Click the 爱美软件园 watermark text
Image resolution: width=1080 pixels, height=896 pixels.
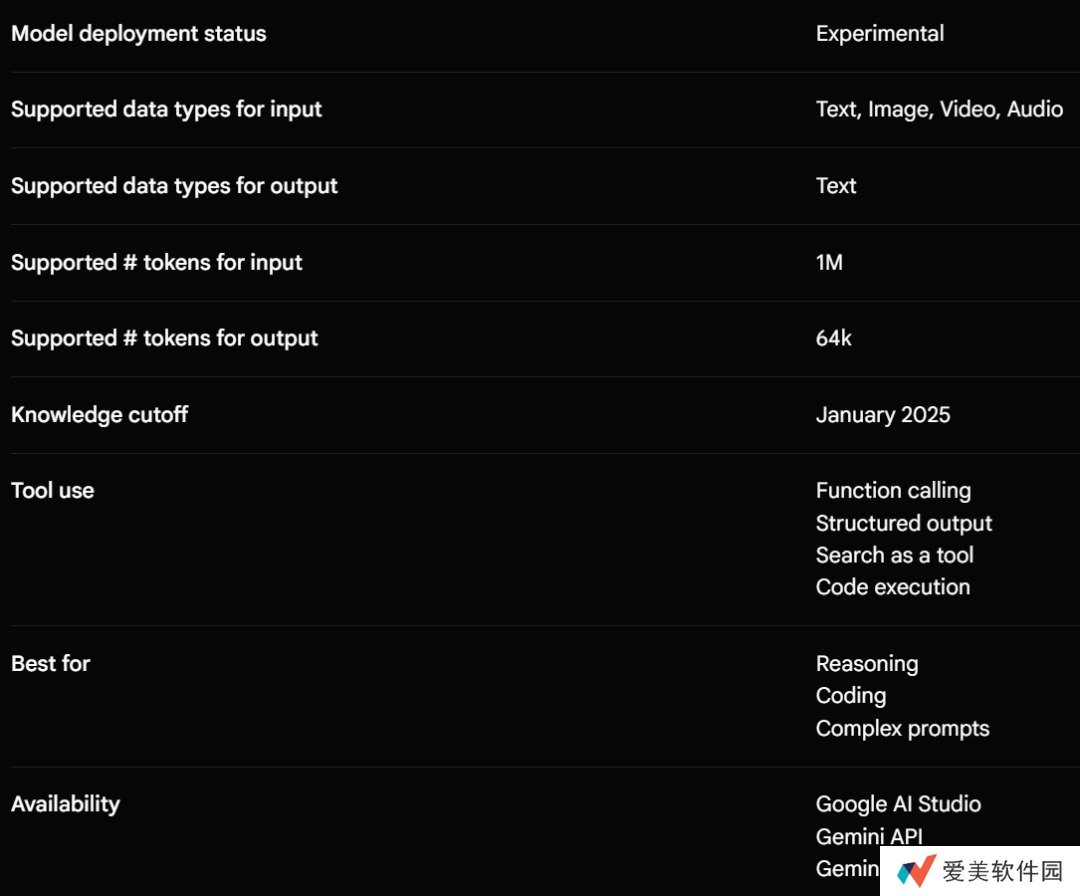(1002, 871)
